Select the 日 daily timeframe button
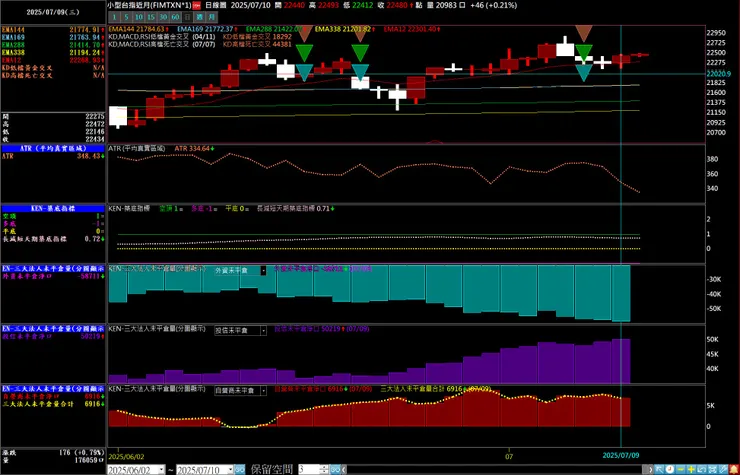 pyautogui.click(x=187, y=17)
